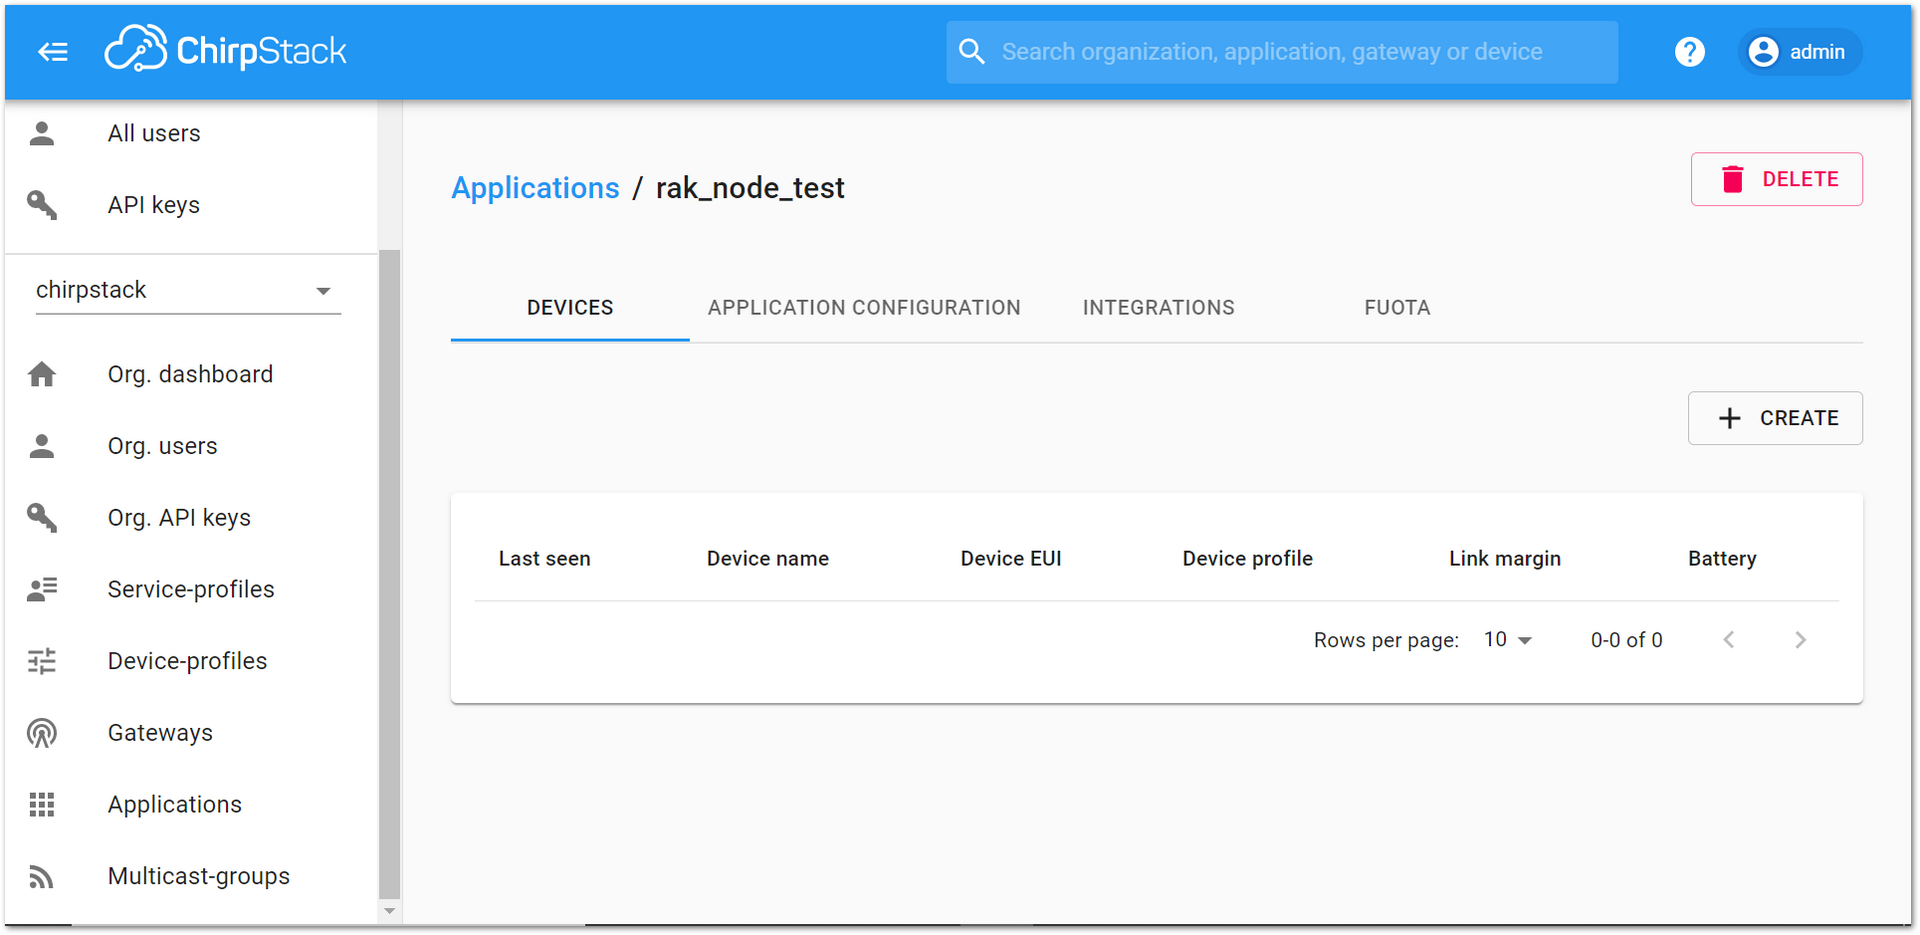Open API keys in the sidebar
Image resolution: width=1920 pixels, height=935 pixels.
pos(190,205)
